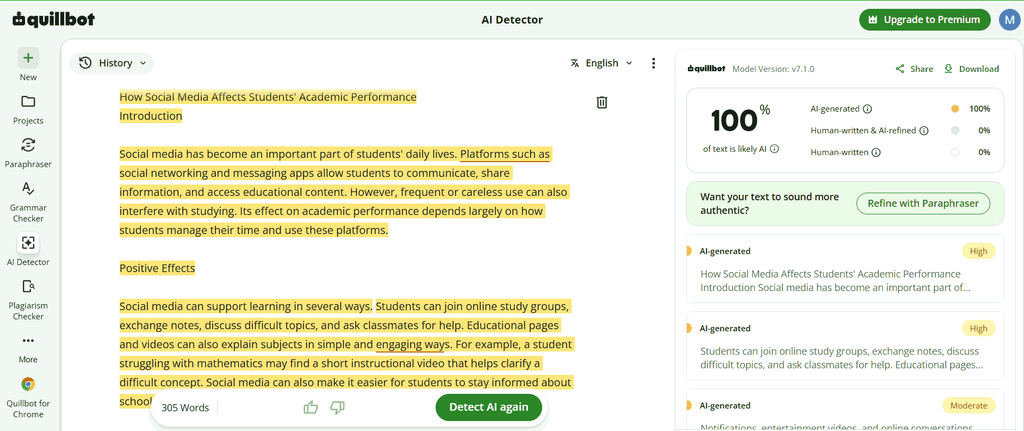The width and height of the screenshot is (1024, 431).
Task: Click the AI-generated orange legend dot
Action: pyautogui.click(x=955, y=109)
